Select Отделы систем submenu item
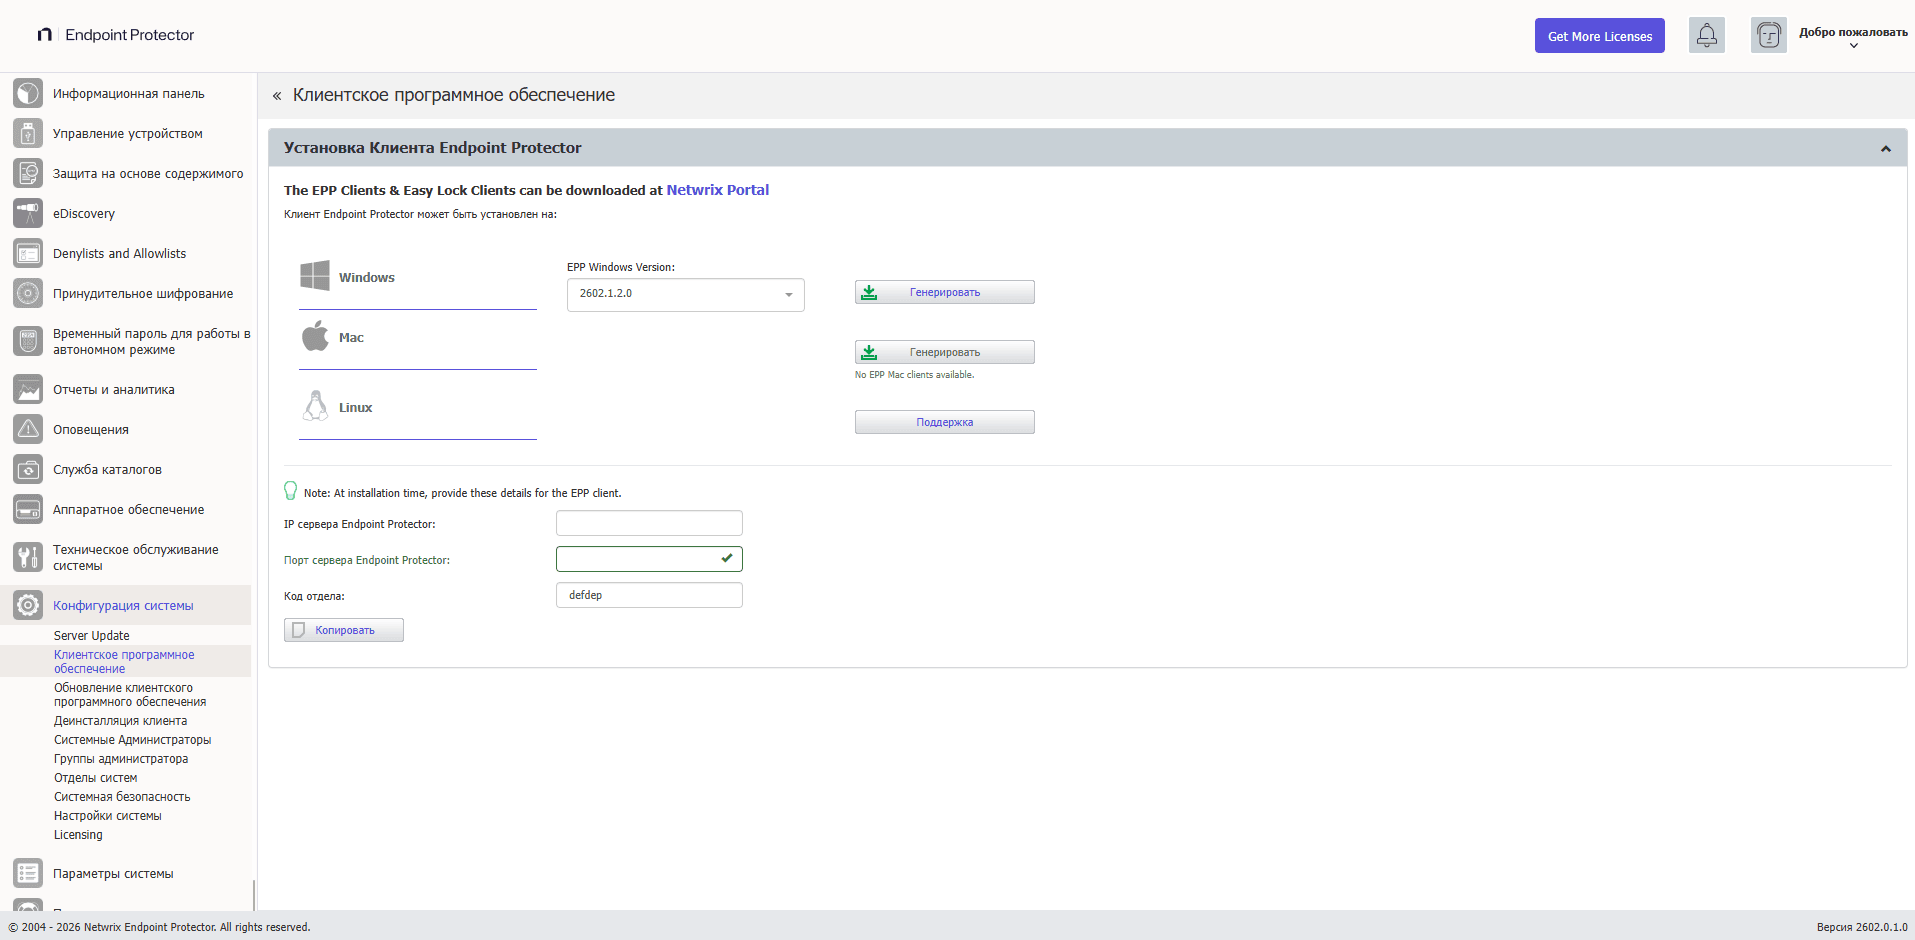This screenshot has width=1915, height=940. [x=95, y=777]
